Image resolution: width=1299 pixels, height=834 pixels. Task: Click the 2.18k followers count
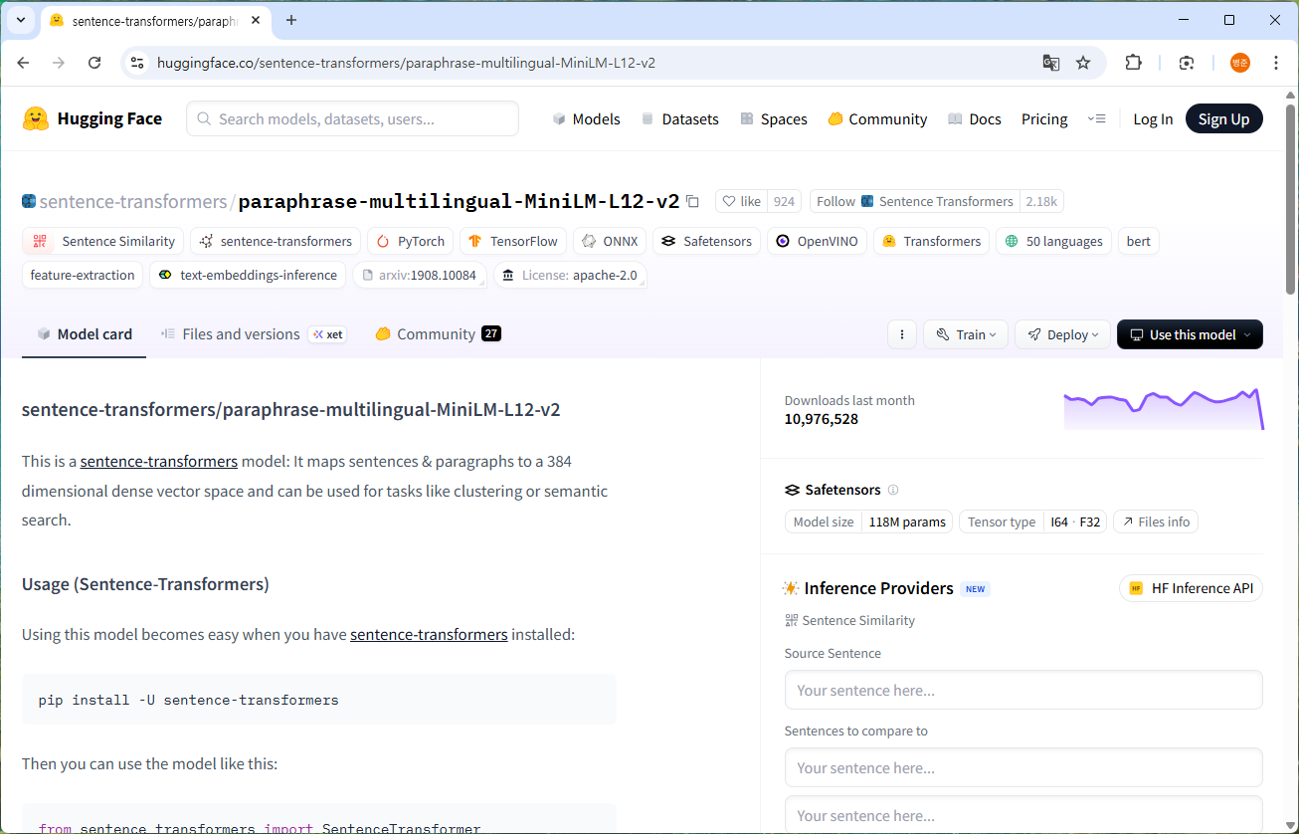[1042, 202]
